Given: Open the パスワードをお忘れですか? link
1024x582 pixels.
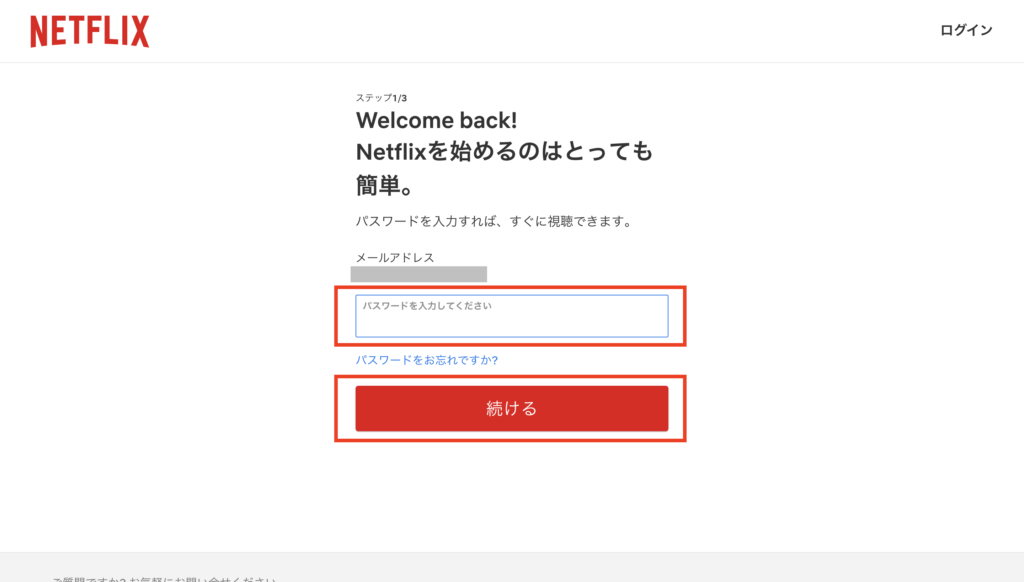Looking at the screenshot, I should pos(426,360).
